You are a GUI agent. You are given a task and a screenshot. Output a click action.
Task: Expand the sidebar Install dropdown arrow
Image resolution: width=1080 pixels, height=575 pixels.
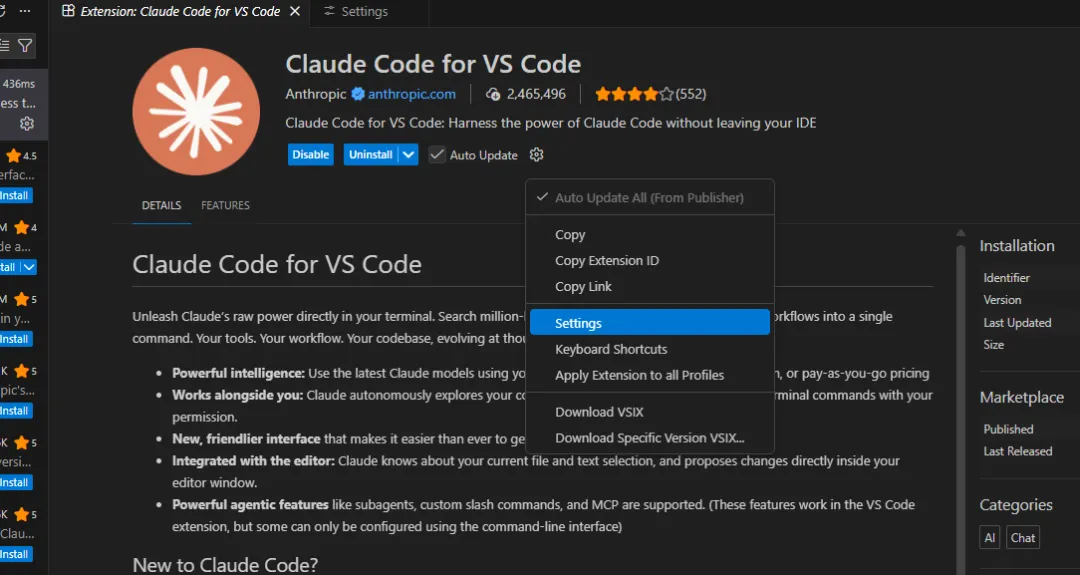coord(30,267)
